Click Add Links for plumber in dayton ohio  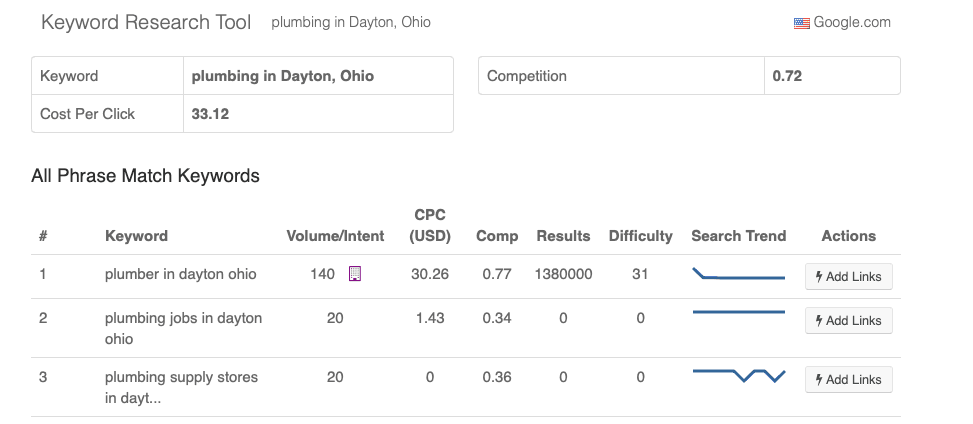click(x=848, y=277)
